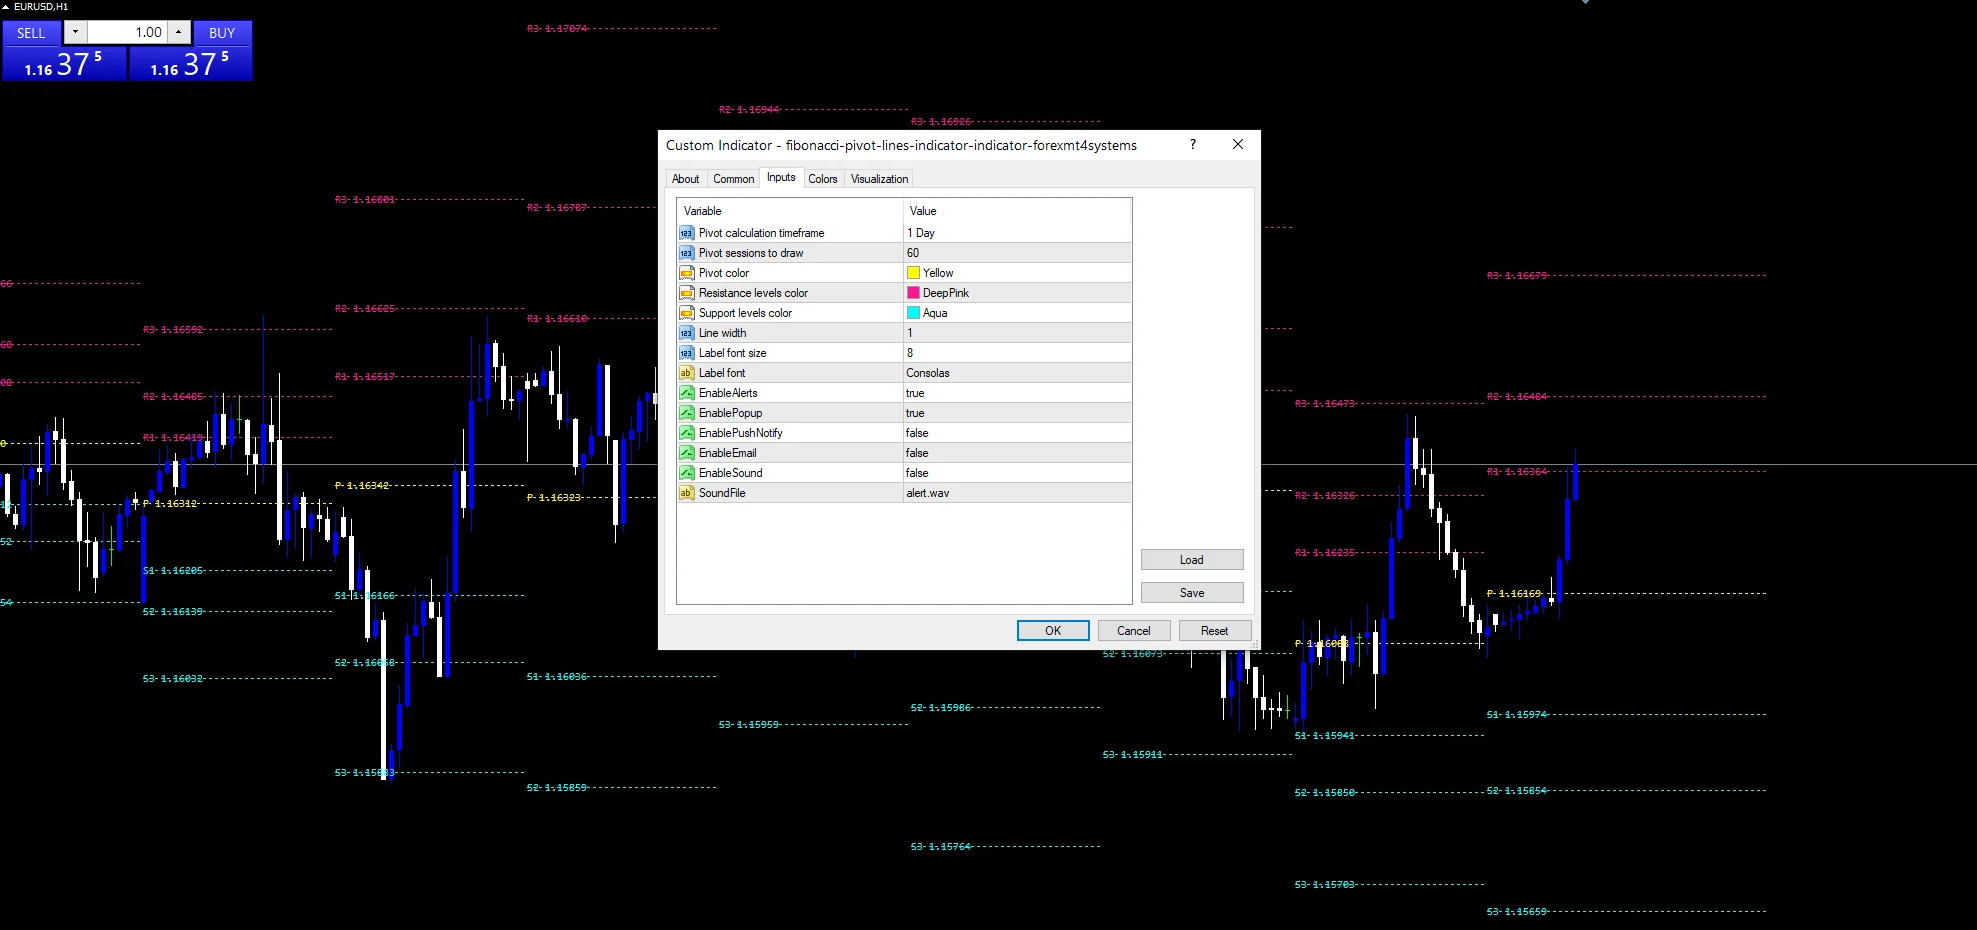Click the Reset button

click(x=1215, y=631)
